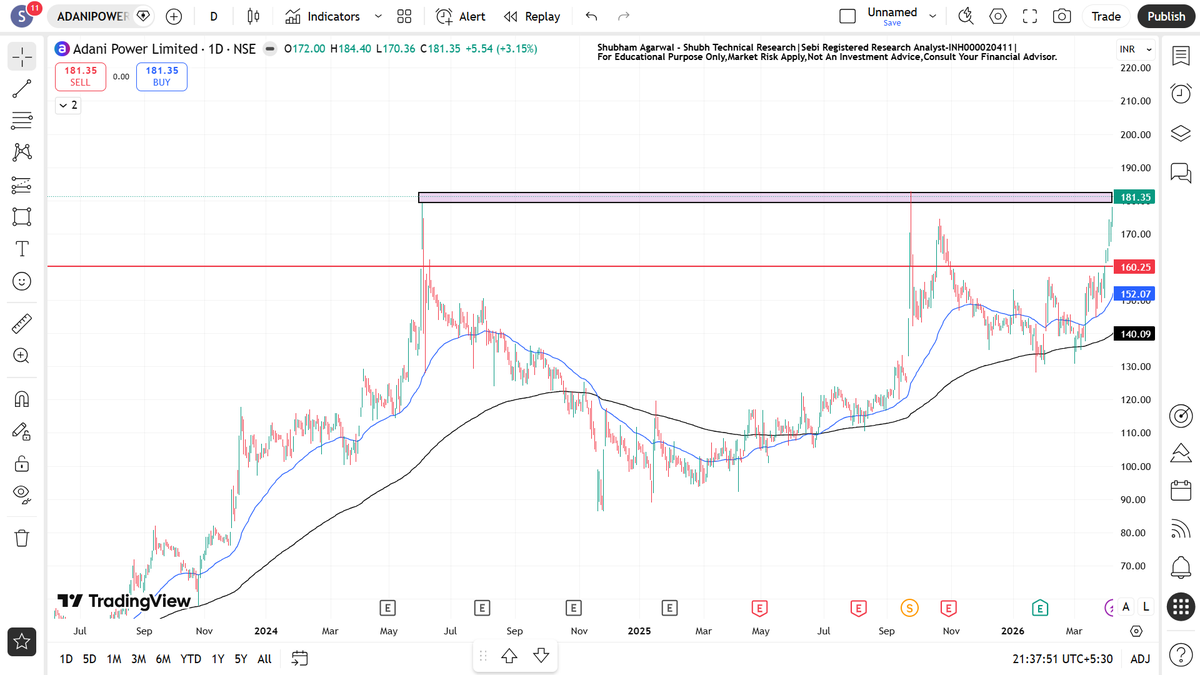Select the trend line drawing tool
Image resolution: width=1200 pixels, height=675 pixels.
coord(21,89)
